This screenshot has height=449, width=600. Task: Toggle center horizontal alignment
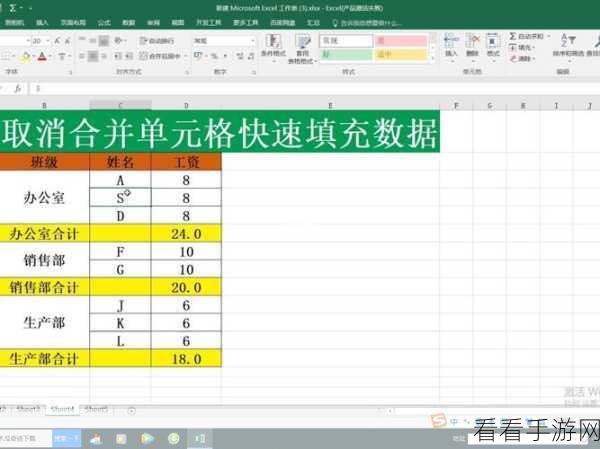93,56
